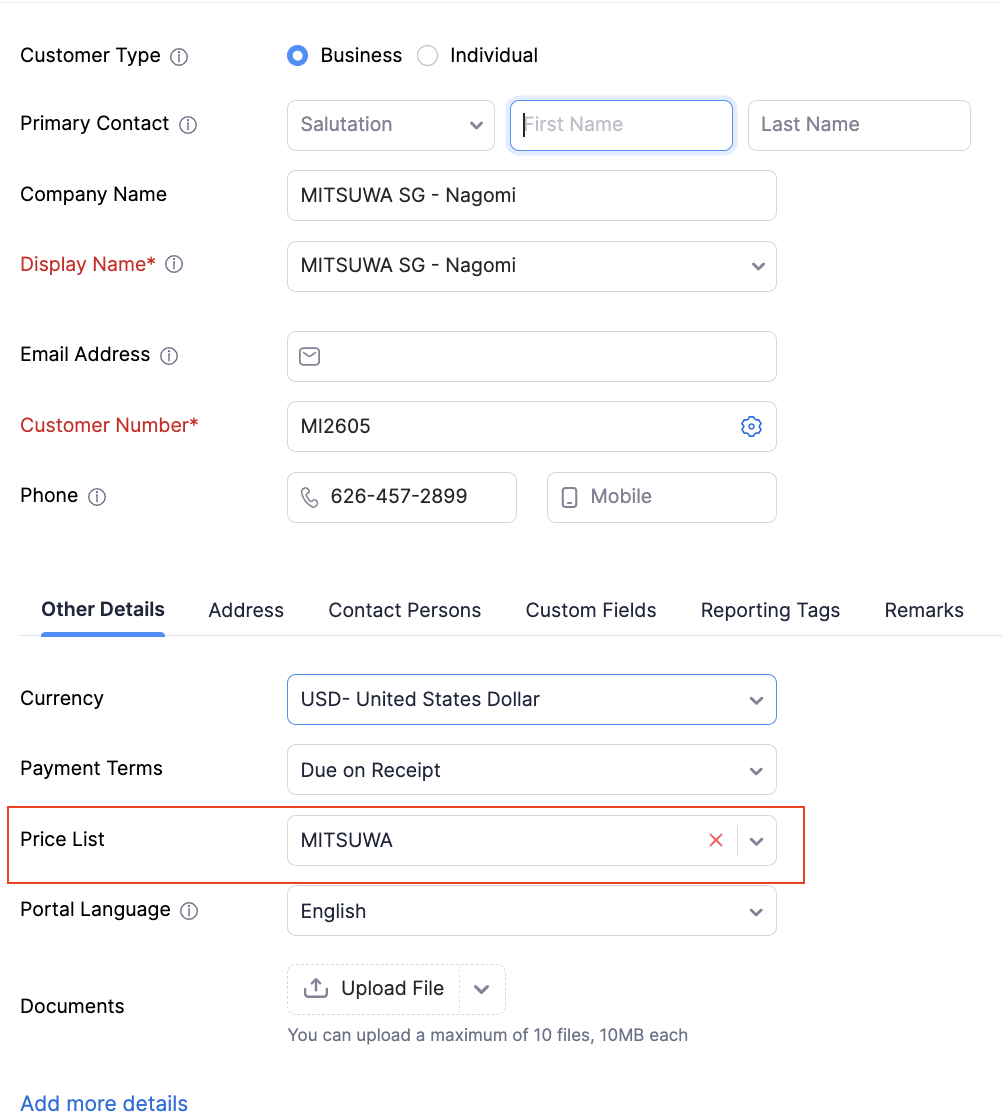The height and width of the screenshot is (1114, 1002).
Task: Switch to the Other Details tab
Action: (103, 610)
